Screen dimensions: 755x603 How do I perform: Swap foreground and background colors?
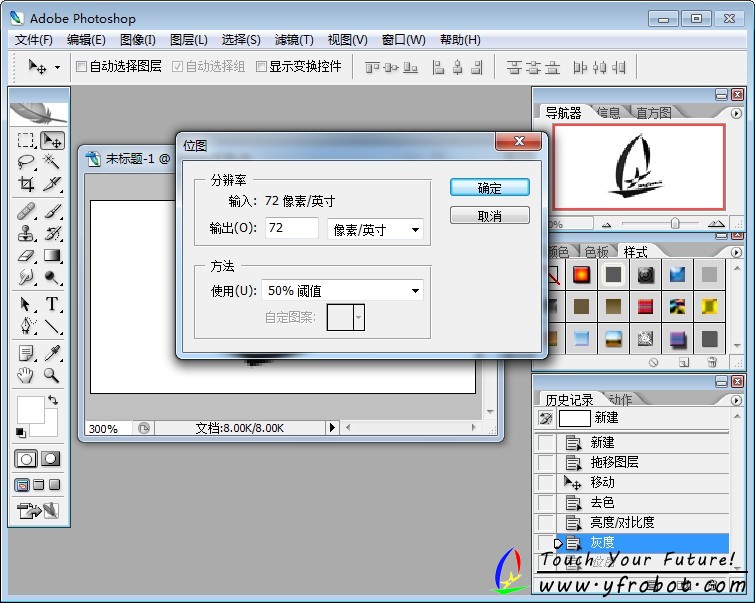[53, 400]
